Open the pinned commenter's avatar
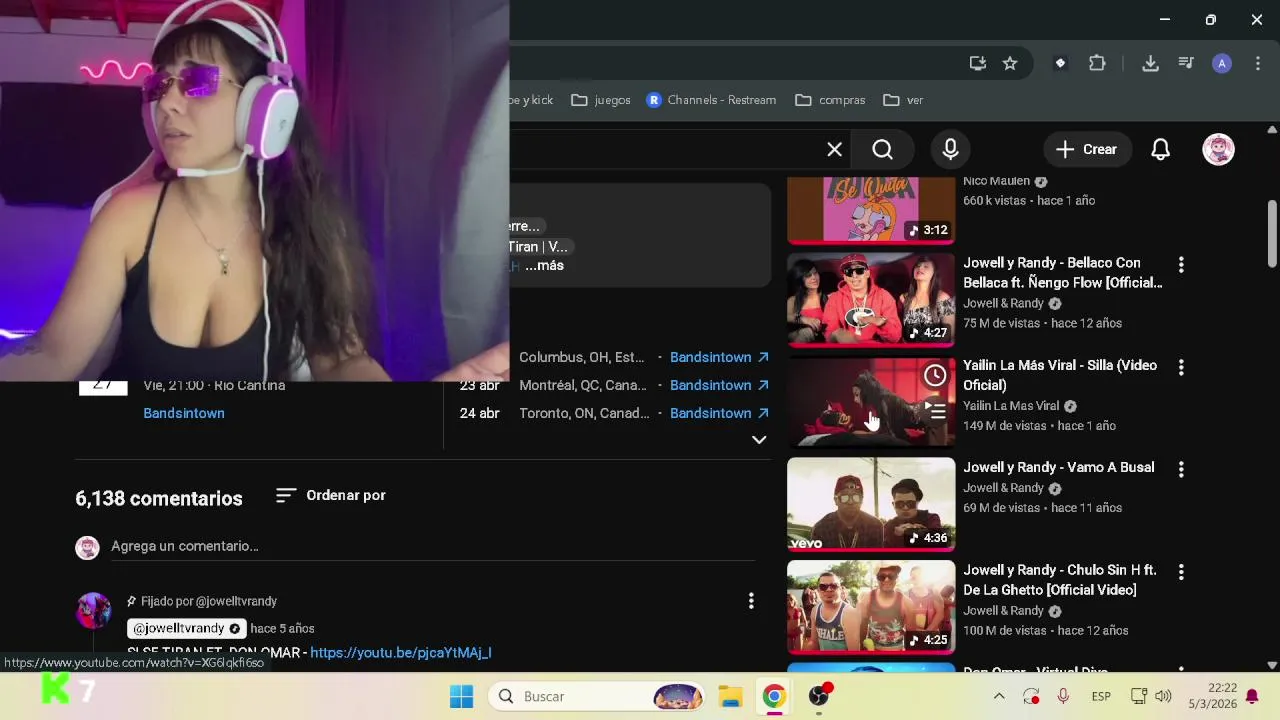 (94, 610)
